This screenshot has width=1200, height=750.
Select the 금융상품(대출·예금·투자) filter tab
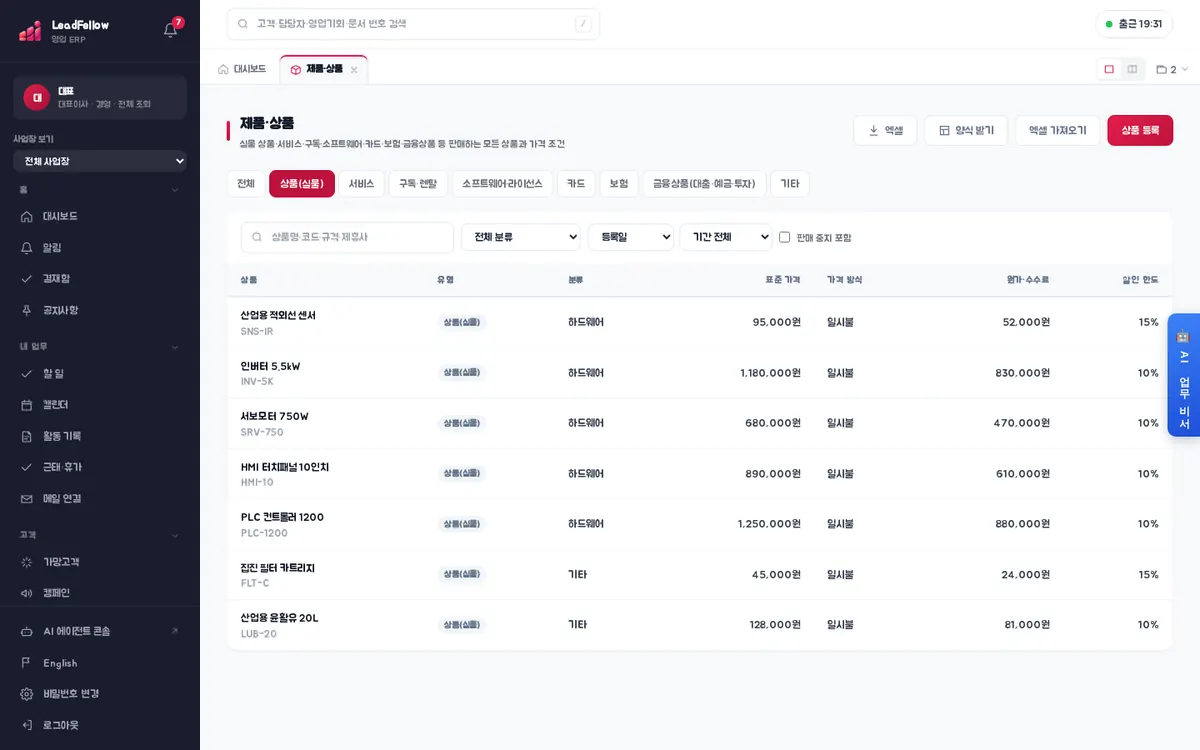(x=704, y=184)
